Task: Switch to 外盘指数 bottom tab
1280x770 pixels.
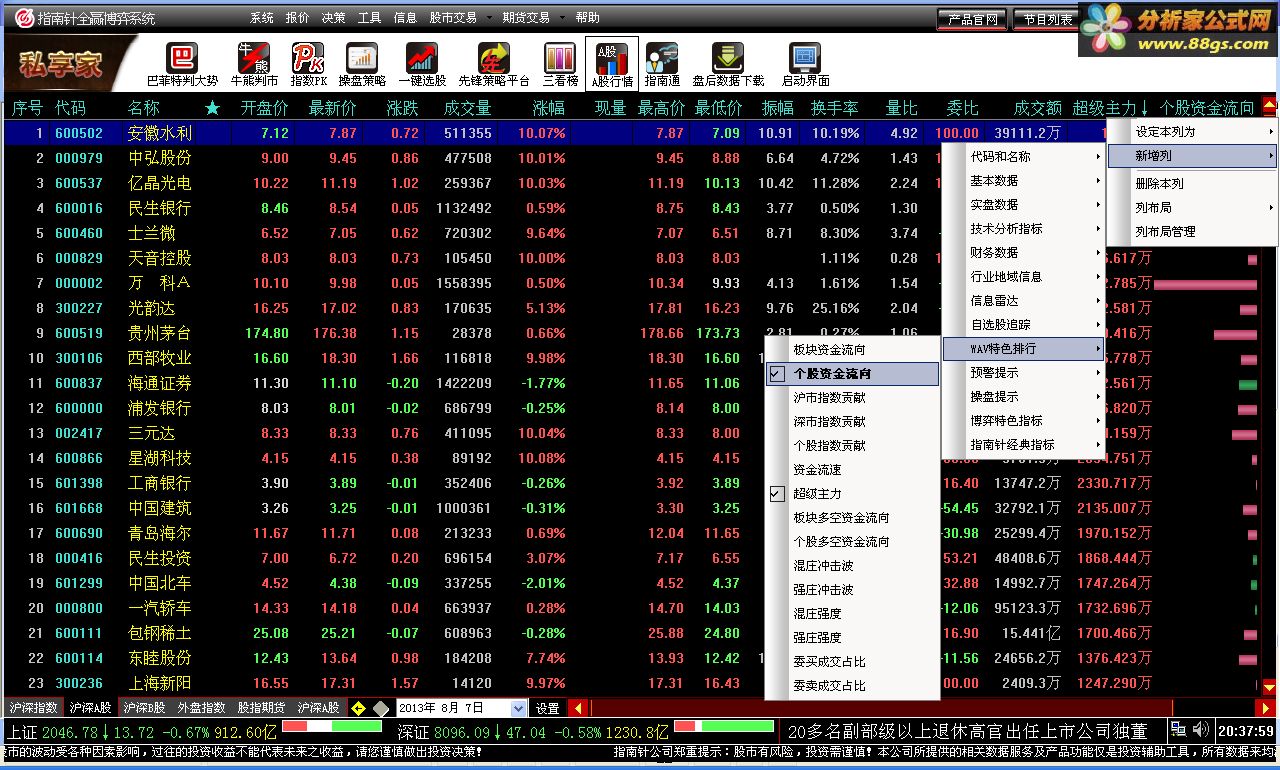Action: pos(201,708)
